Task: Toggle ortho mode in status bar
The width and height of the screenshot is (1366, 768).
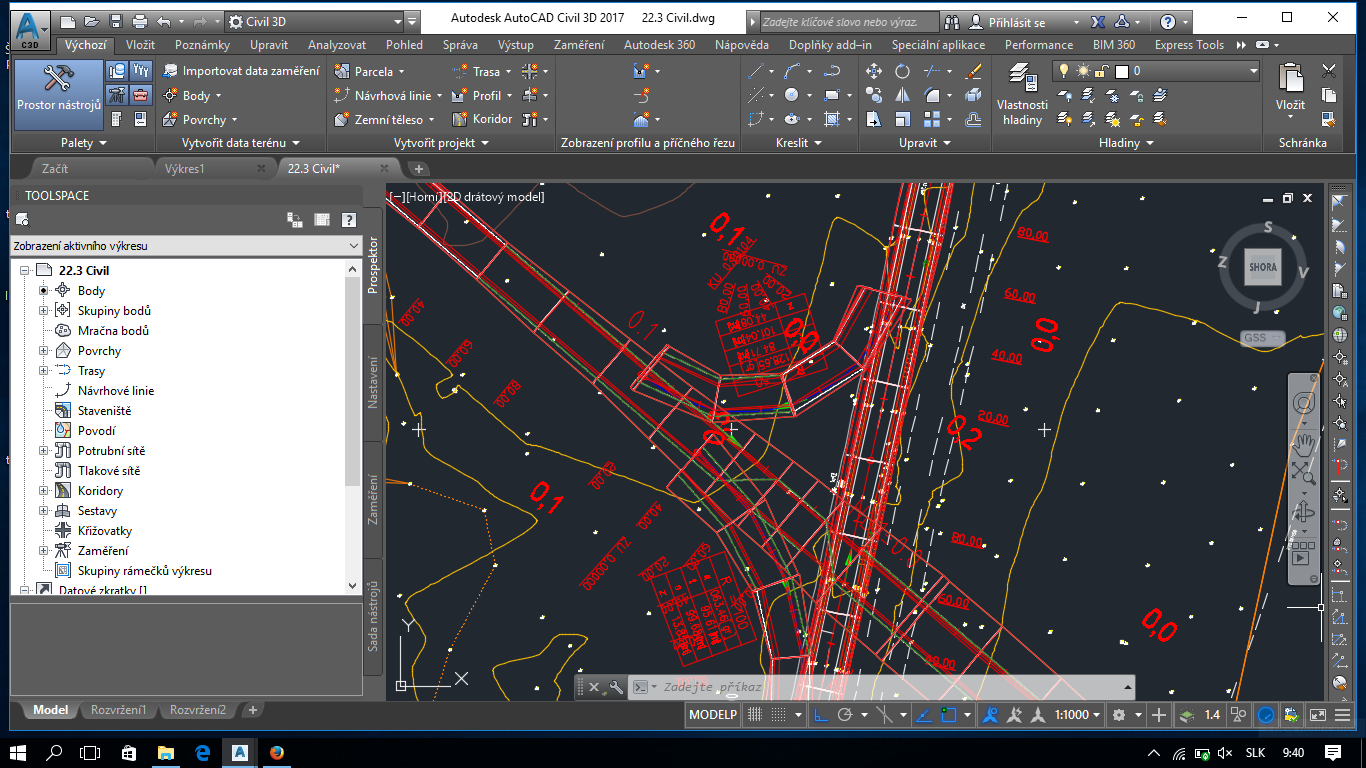Action: (820, 715)
